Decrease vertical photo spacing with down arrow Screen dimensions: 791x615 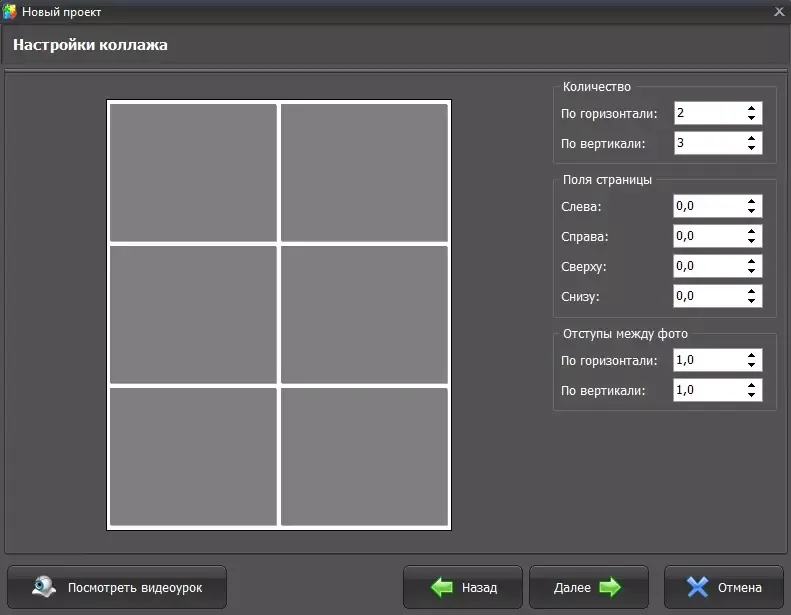751,395
